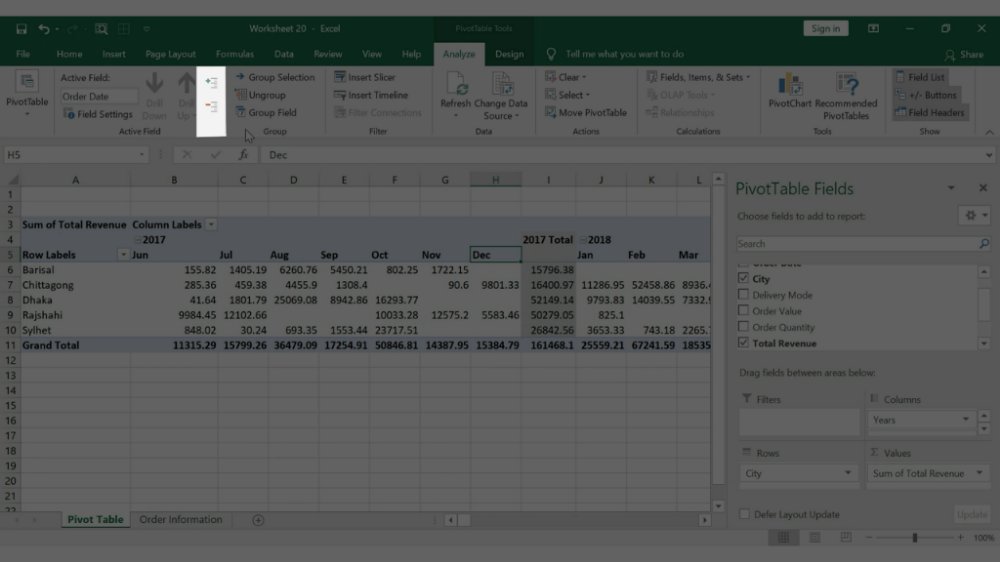Open Change Data Source
The height and width of the screenshot is (562, 1000).
tap(501, 96)
